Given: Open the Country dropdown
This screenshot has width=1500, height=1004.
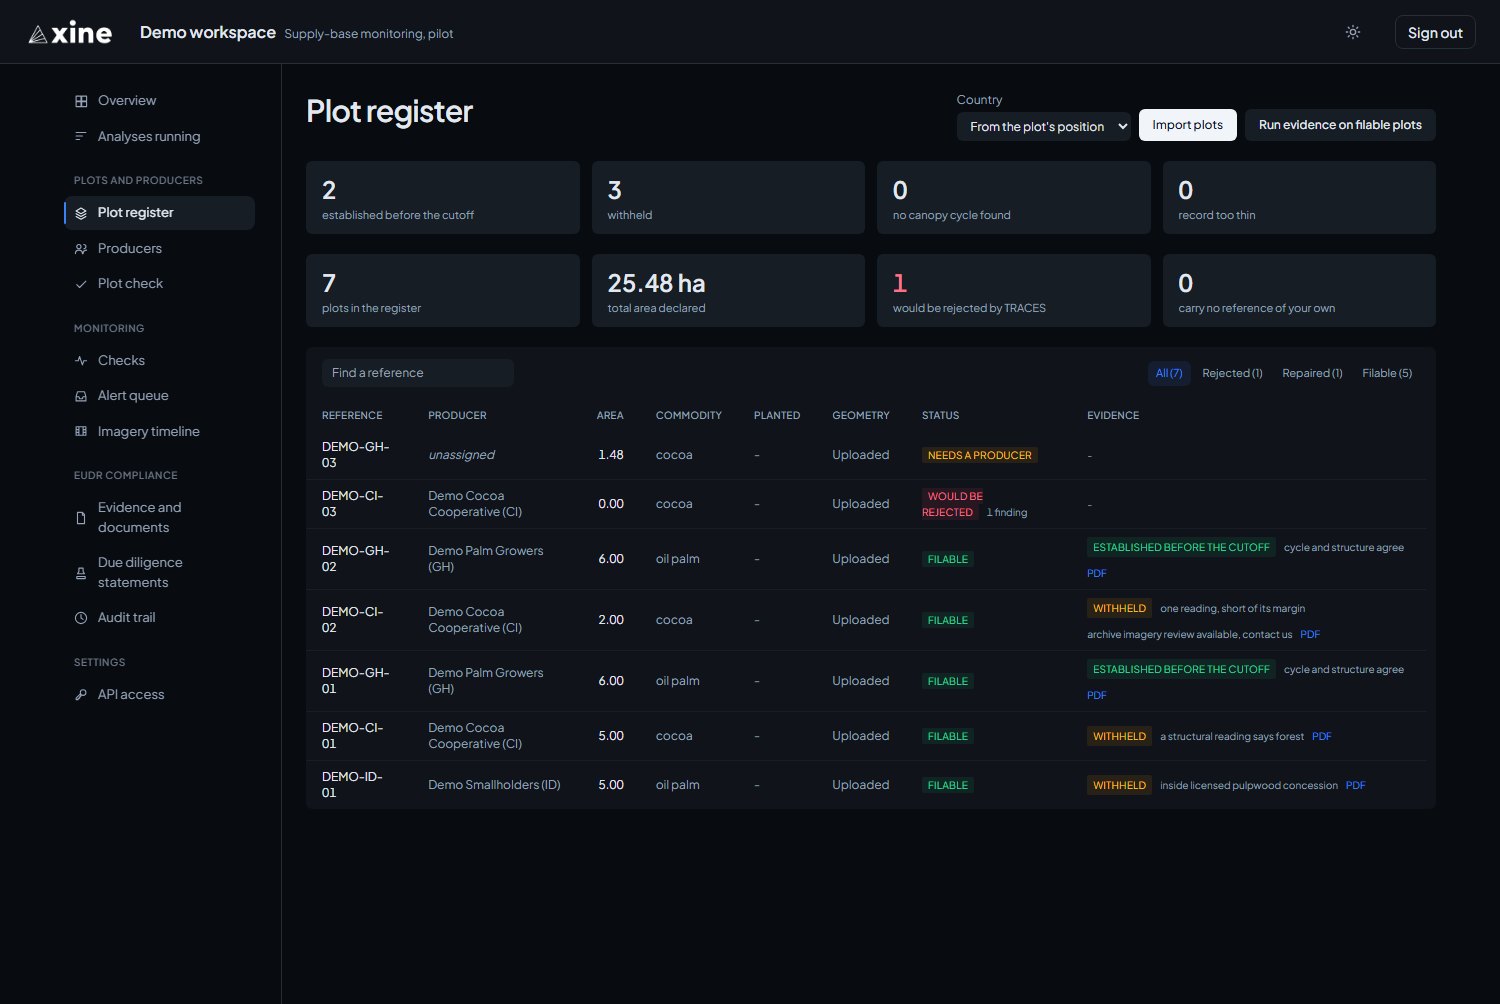Looking at the screenshot, I should [1043, 126].
